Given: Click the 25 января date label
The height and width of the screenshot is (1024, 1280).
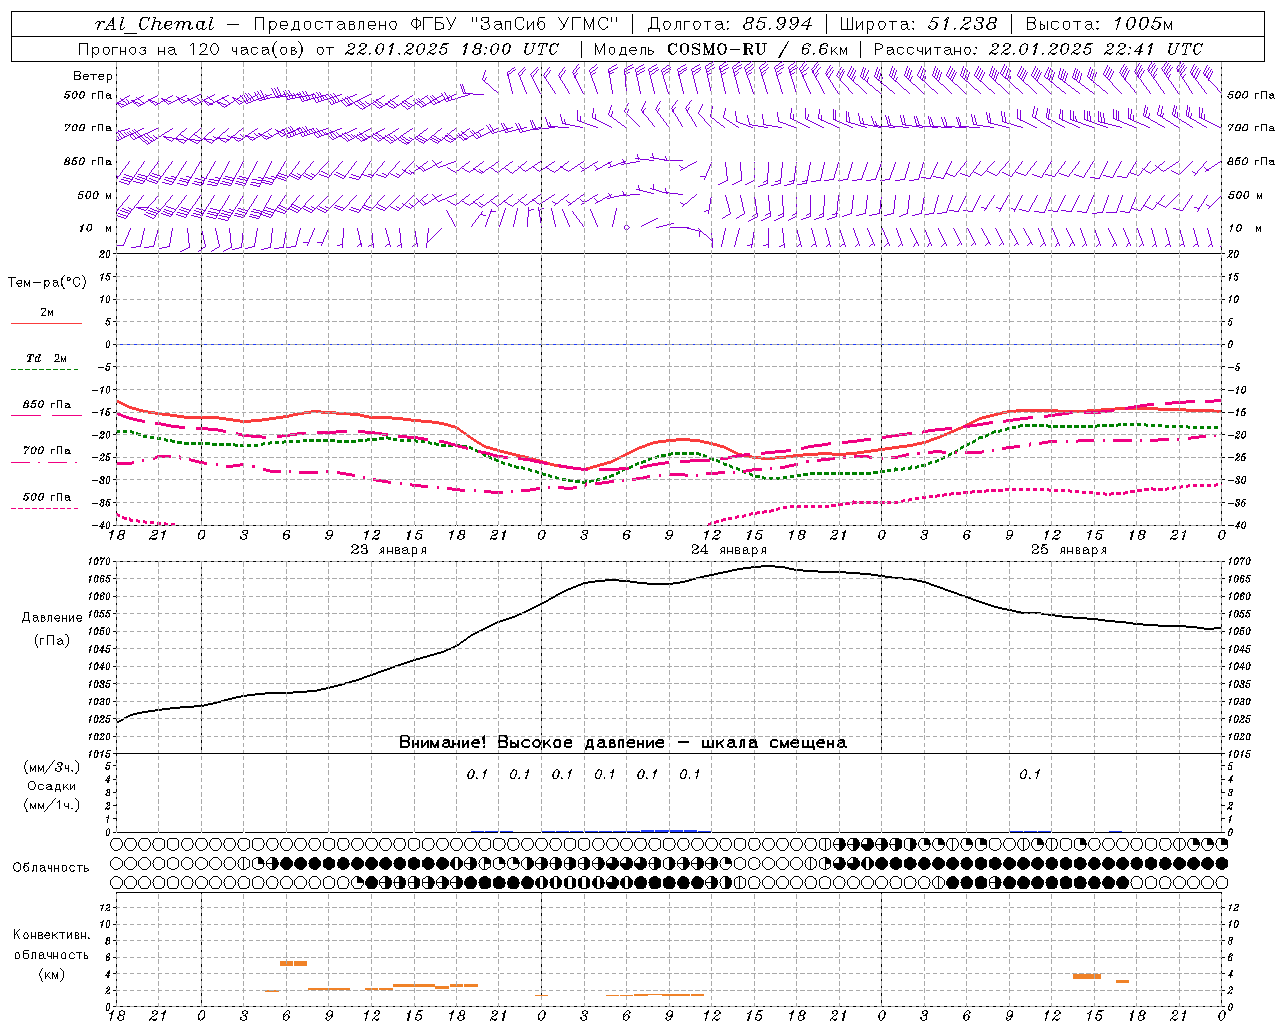Looking at the screenshot, I should click(x=1068, y=550).
